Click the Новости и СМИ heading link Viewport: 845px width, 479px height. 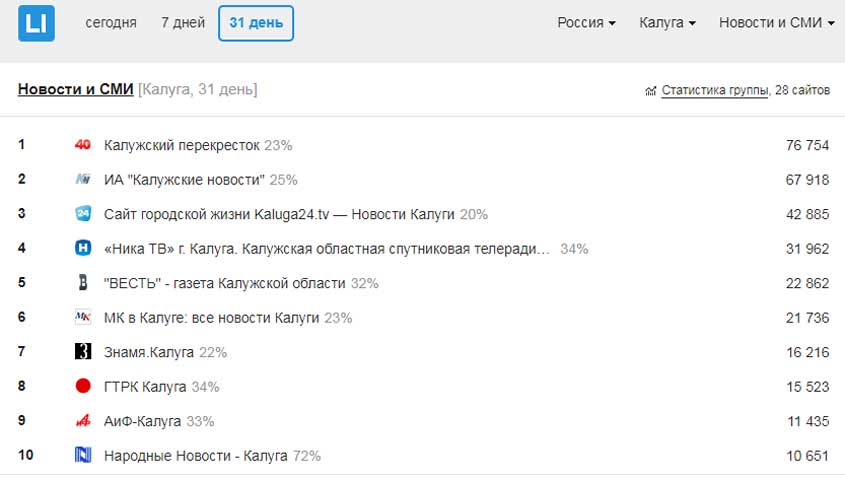pos(76,90)
